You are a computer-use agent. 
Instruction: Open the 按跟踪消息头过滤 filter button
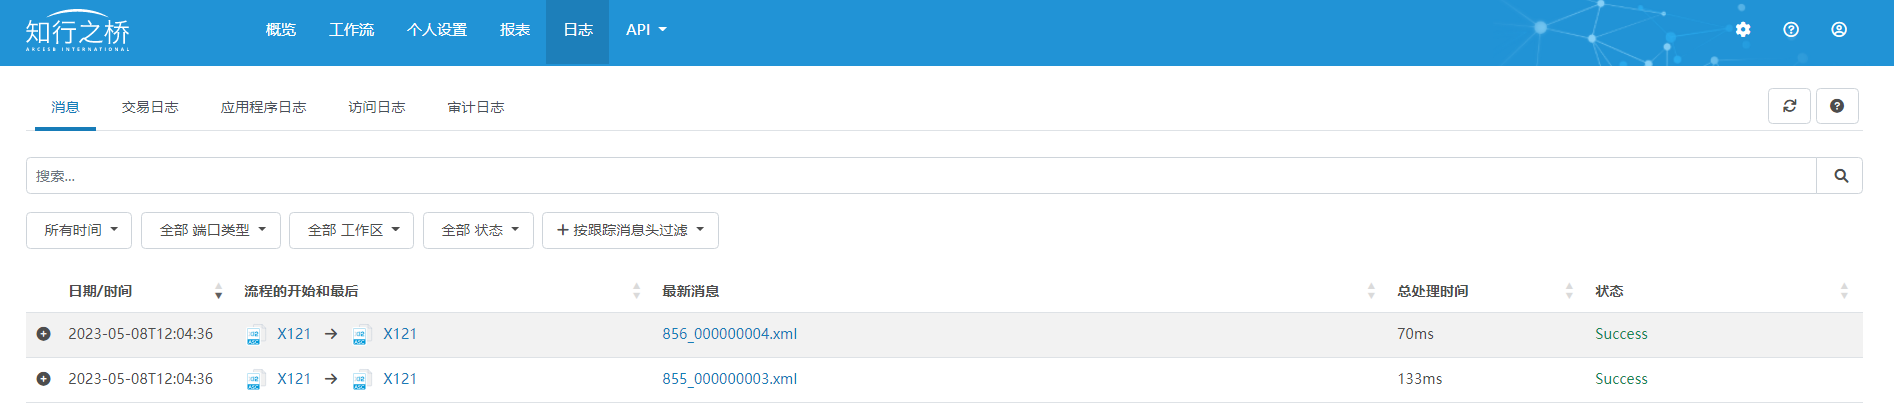[630, 230]
